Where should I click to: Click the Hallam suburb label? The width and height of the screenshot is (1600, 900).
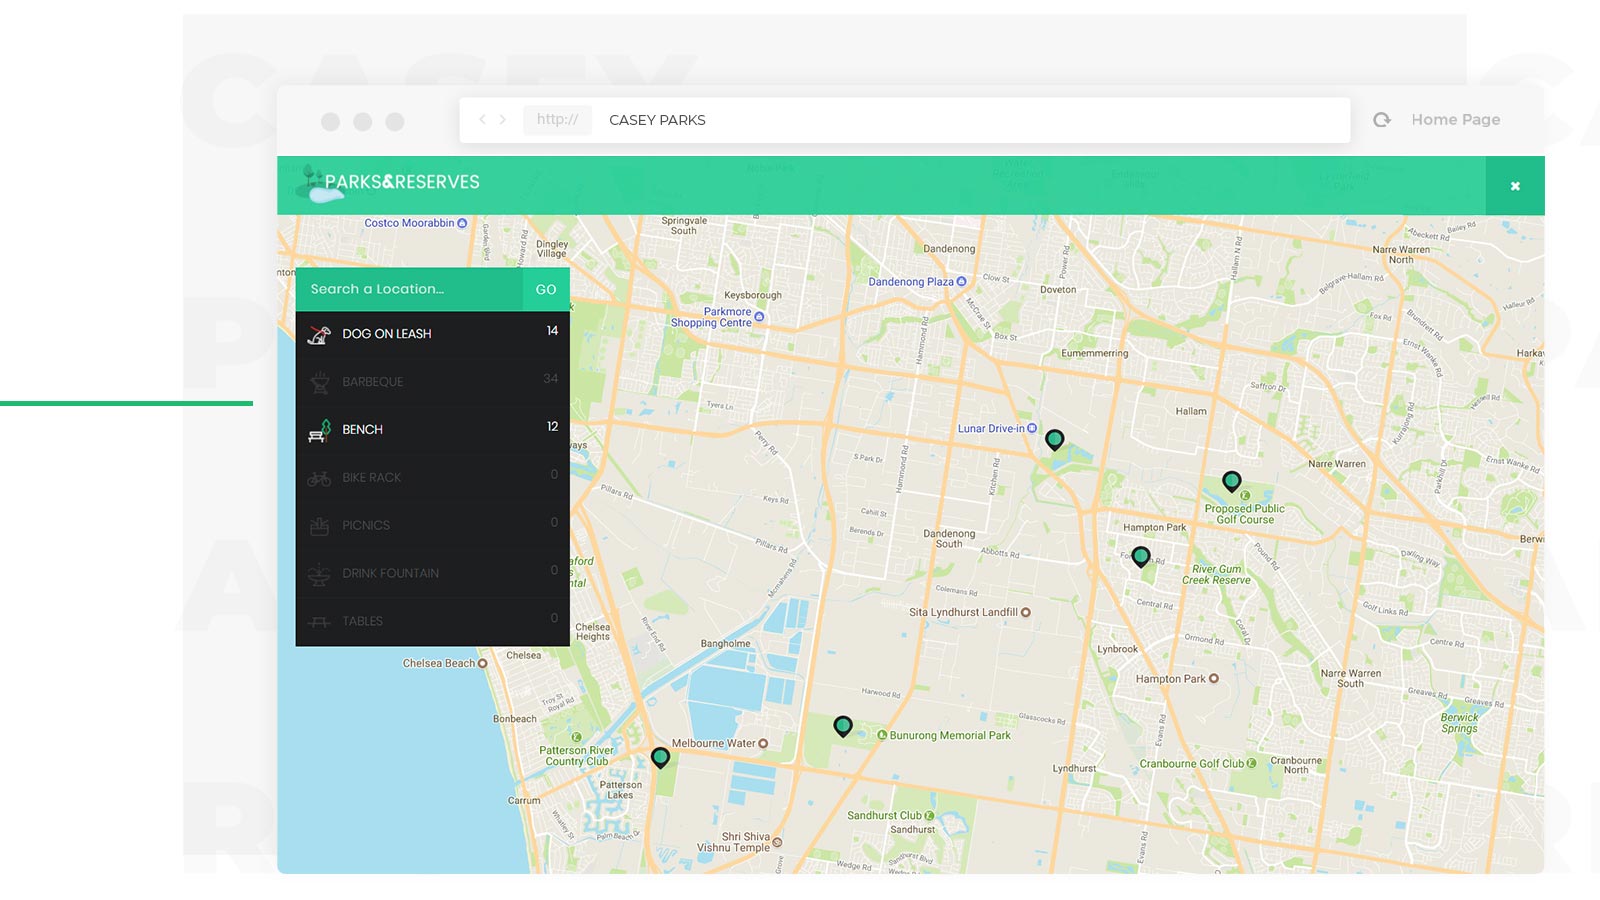coord(1191,411)
